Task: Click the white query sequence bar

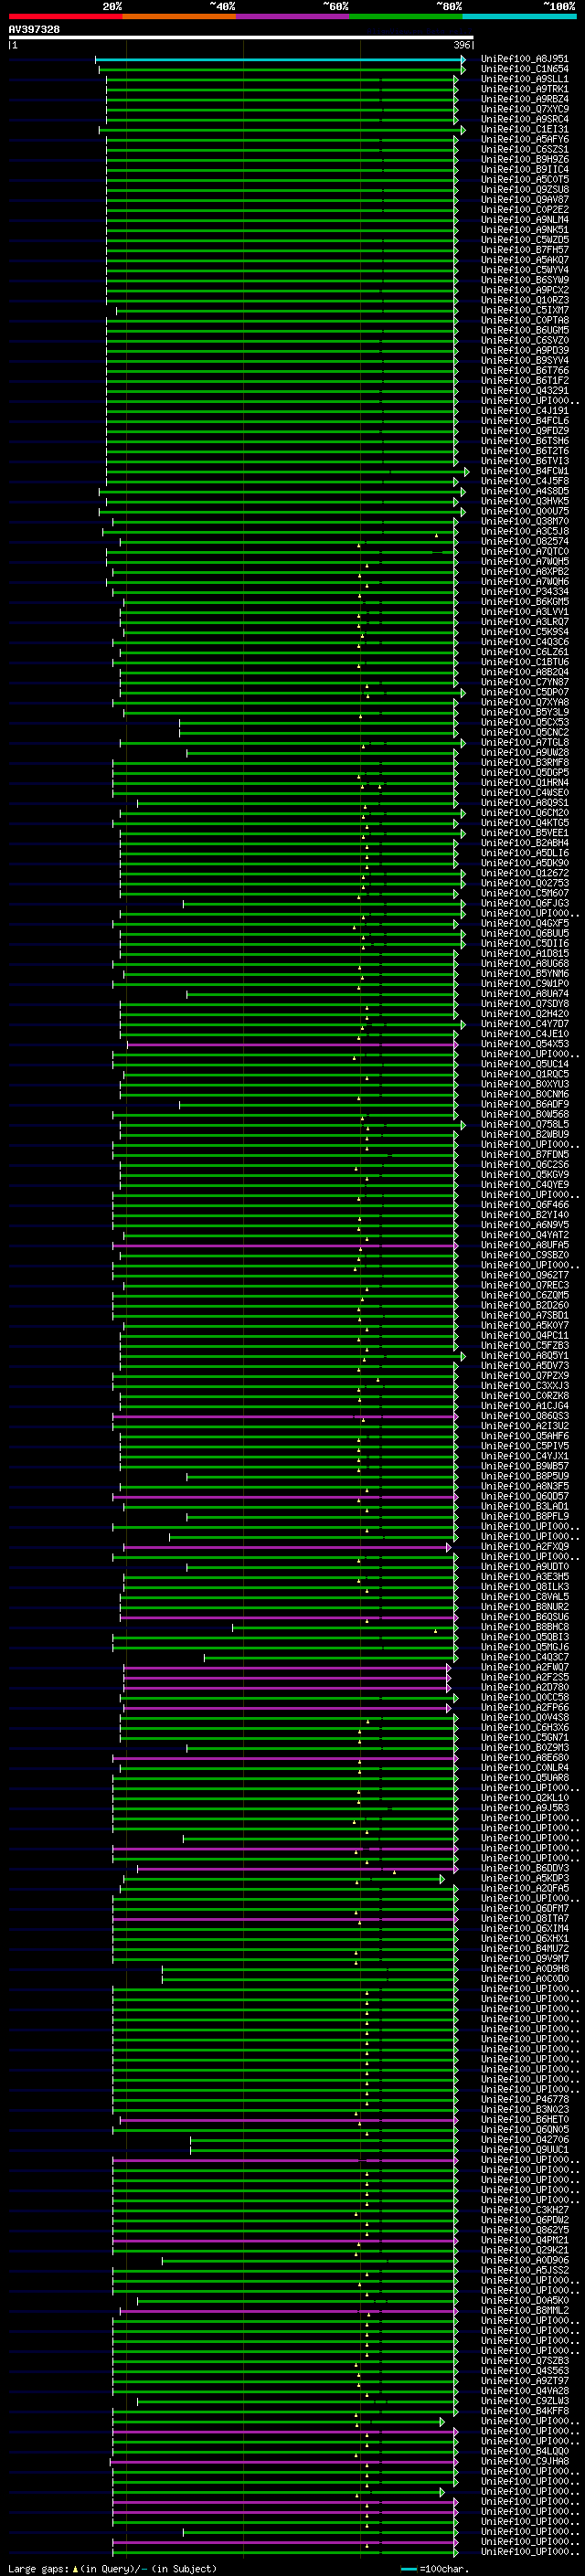Action: 241,37
